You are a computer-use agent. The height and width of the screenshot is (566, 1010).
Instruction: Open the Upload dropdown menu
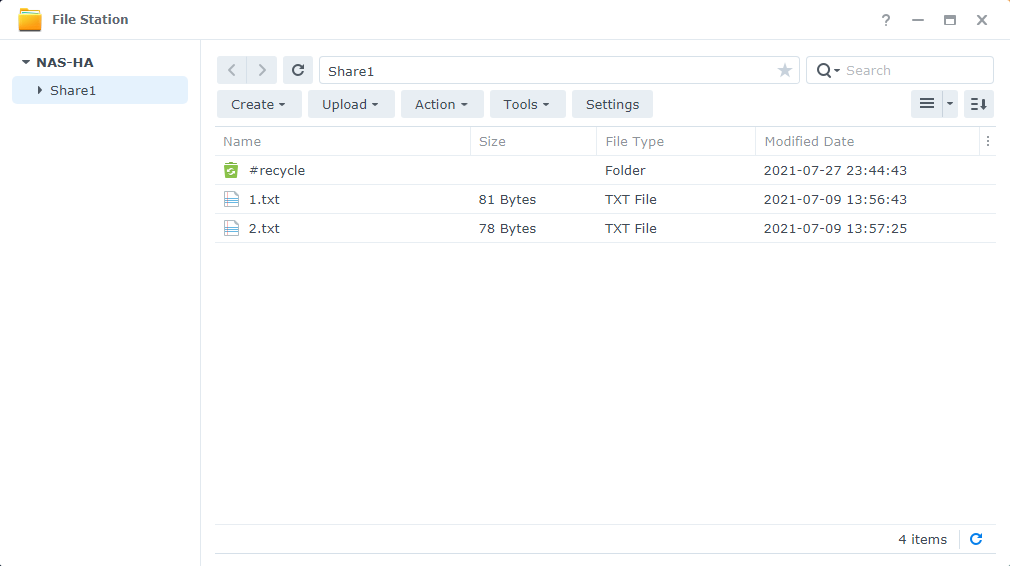[350, 104]
